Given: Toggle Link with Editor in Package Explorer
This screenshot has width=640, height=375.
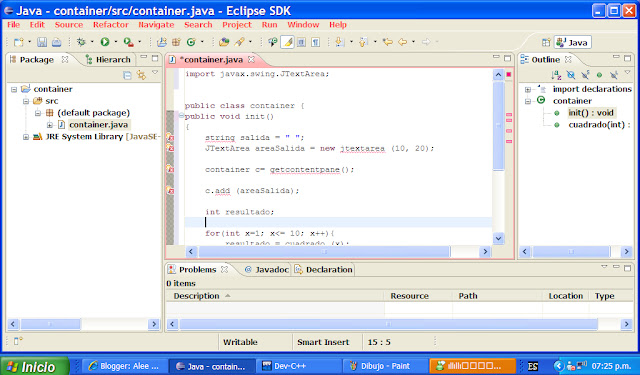Looking at the screenshot, I should [141, 75].
